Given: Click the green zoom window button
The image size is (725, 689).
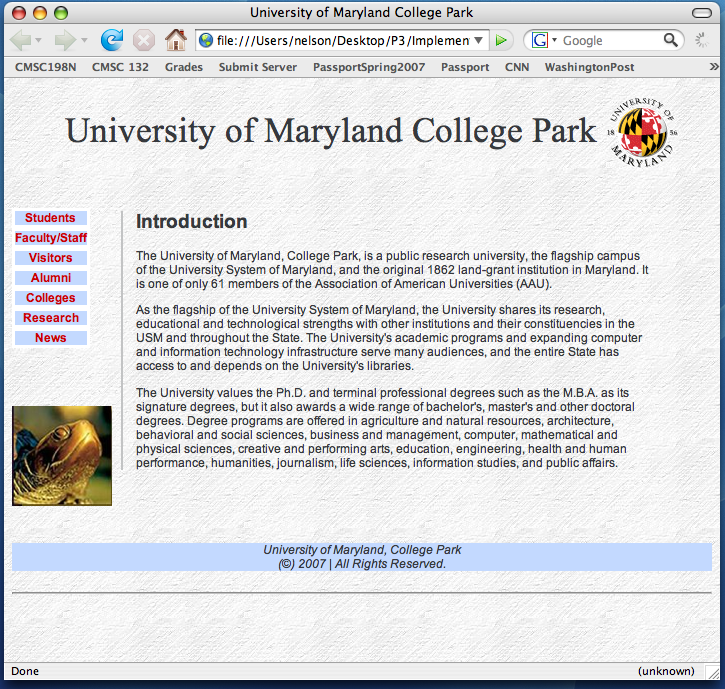Looking at the screenshot, I should 61,13.
